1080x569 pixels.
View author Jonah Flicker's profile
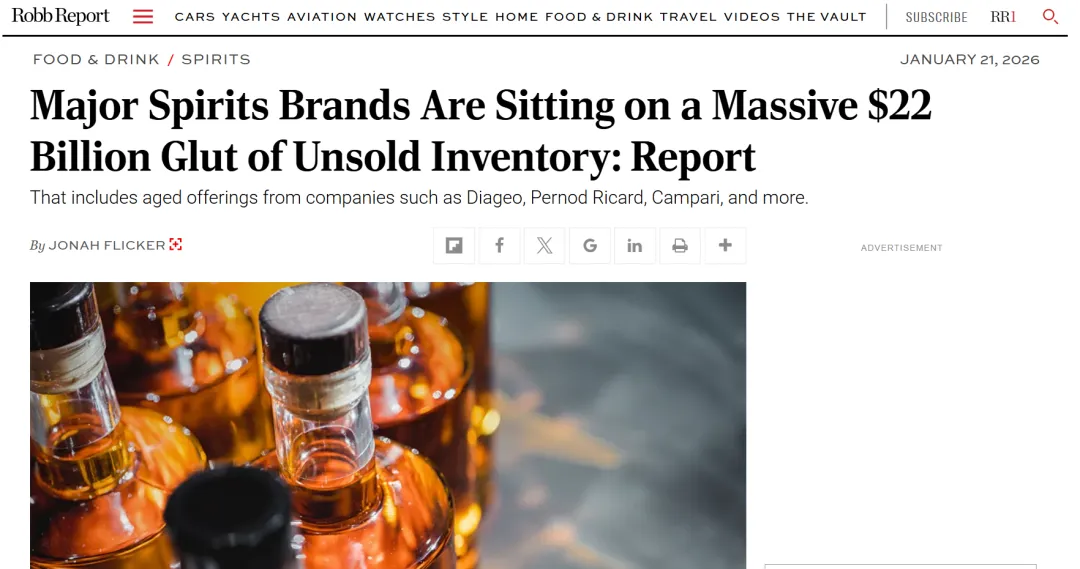point(107,246)
